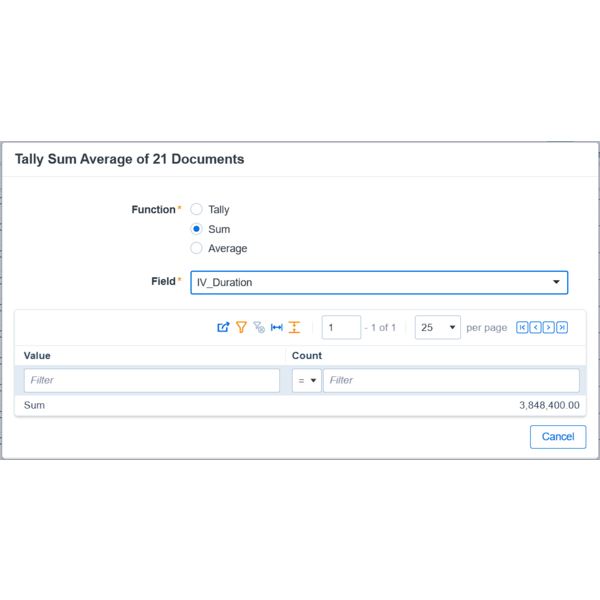Select the Sum radio button
Image resolution: width=600 pixels, height=600 pixels.
197,229
